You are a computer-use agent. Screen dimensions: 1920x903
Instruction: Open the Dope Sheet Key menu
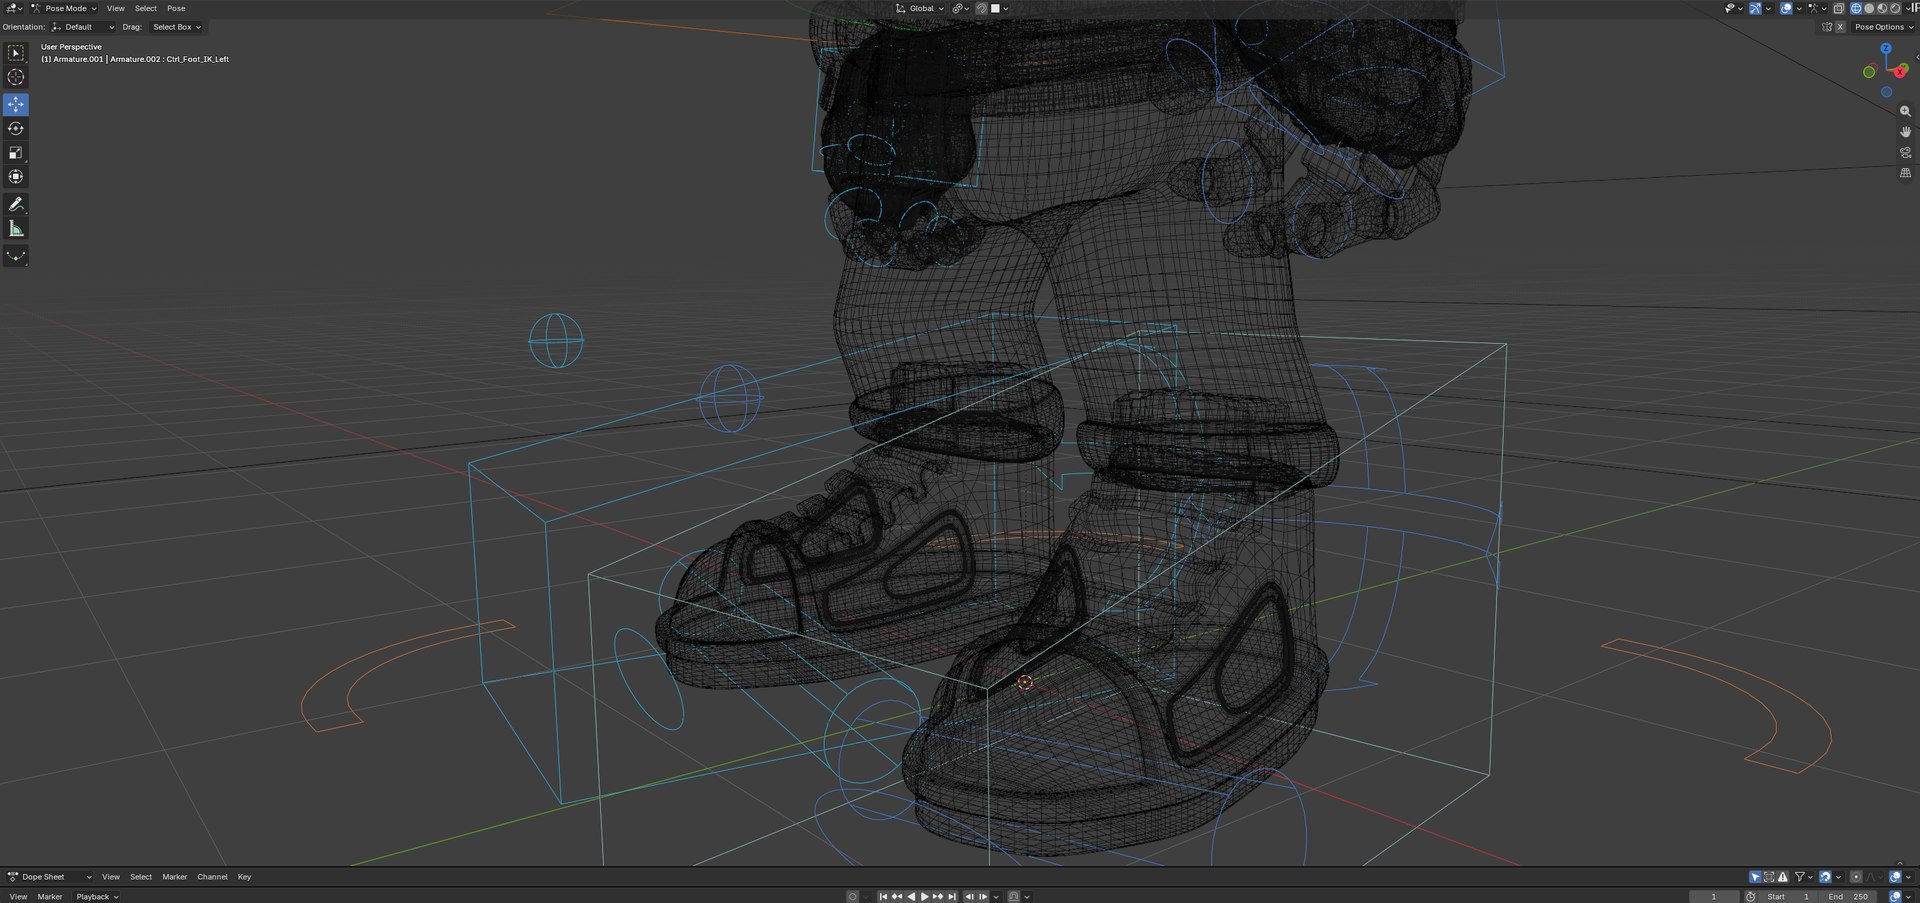tap(244, 877)
